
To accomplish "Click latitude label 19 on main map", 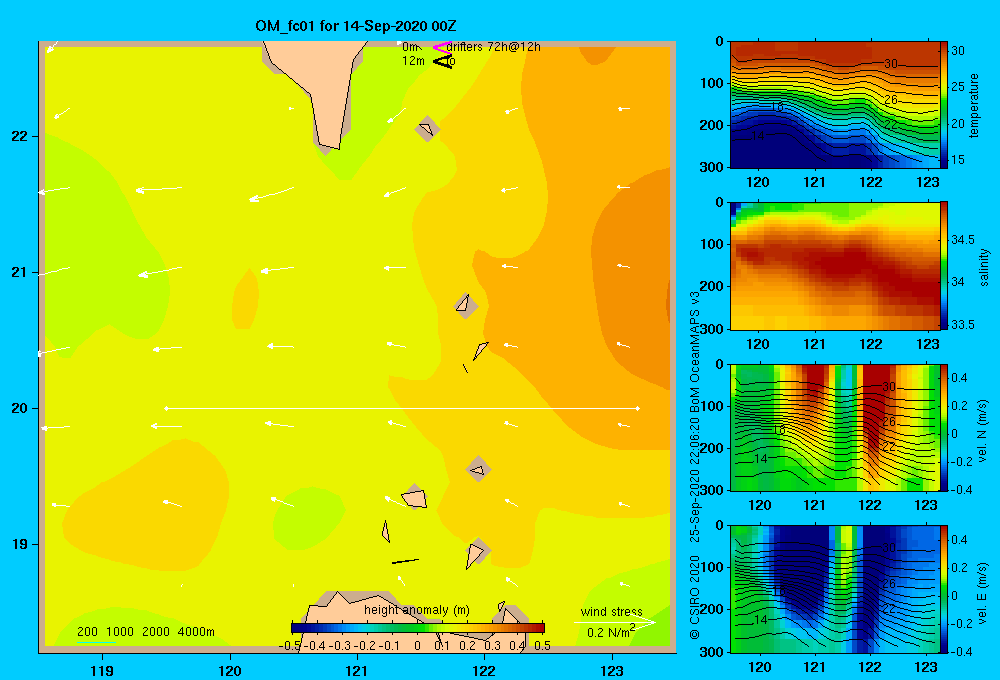I will pos(19,544).
